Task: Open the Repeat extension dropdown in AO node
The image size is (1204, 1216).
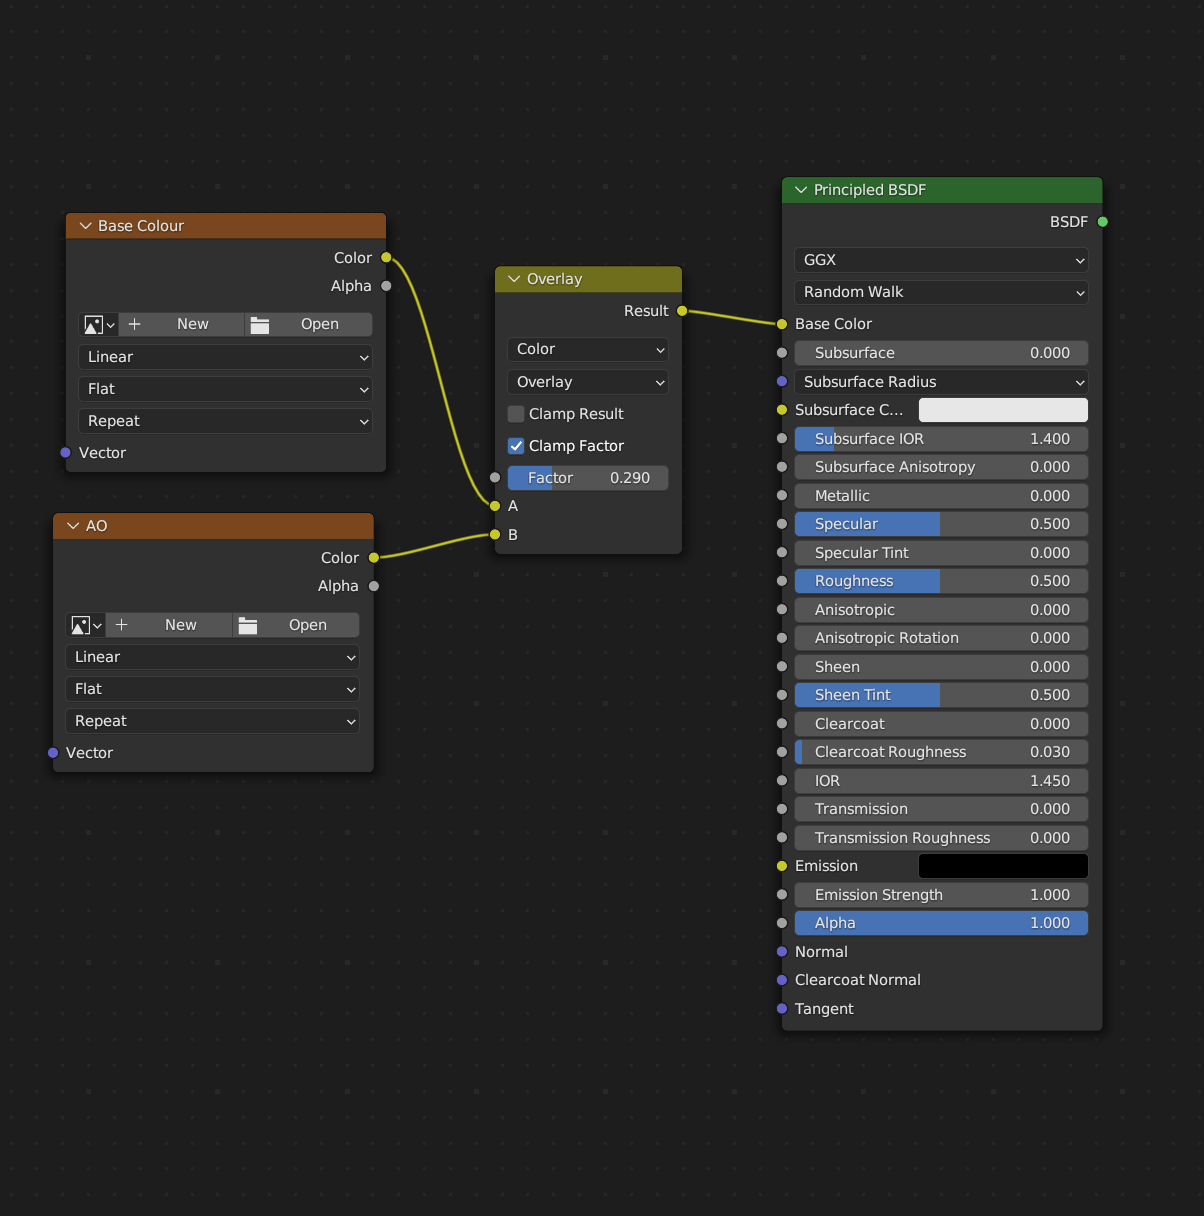Action: 212,720
